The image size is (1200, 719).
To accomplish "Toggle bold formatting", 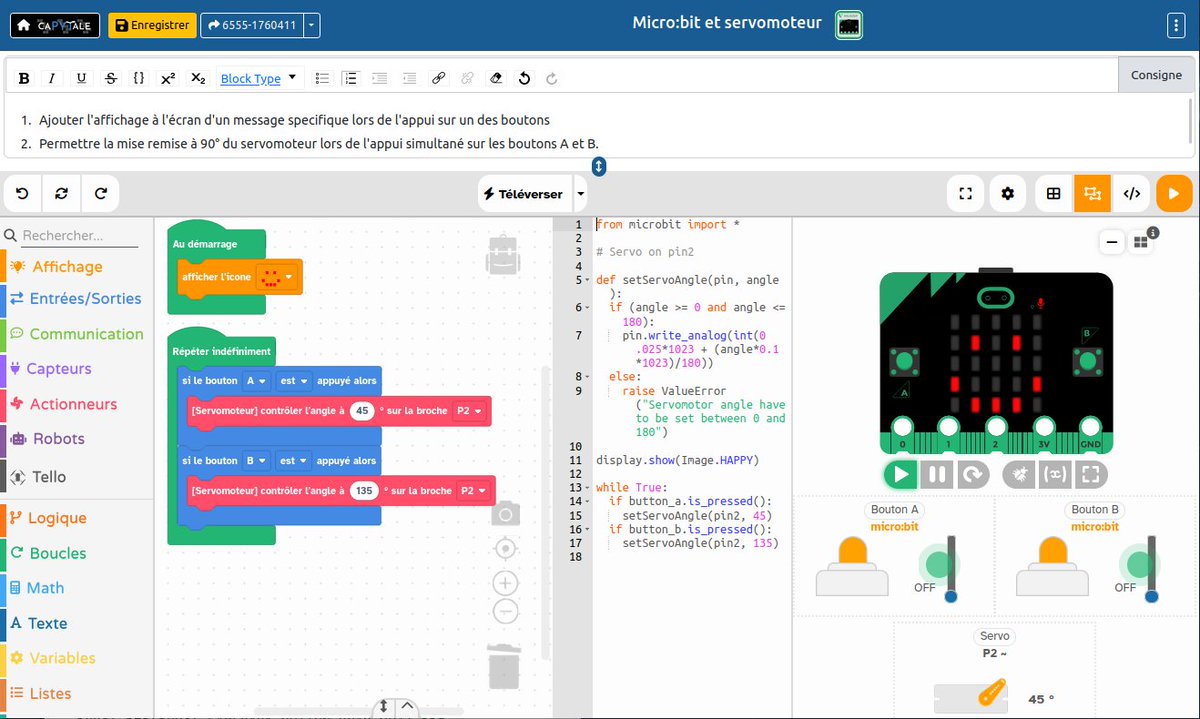I will point(24,78).
